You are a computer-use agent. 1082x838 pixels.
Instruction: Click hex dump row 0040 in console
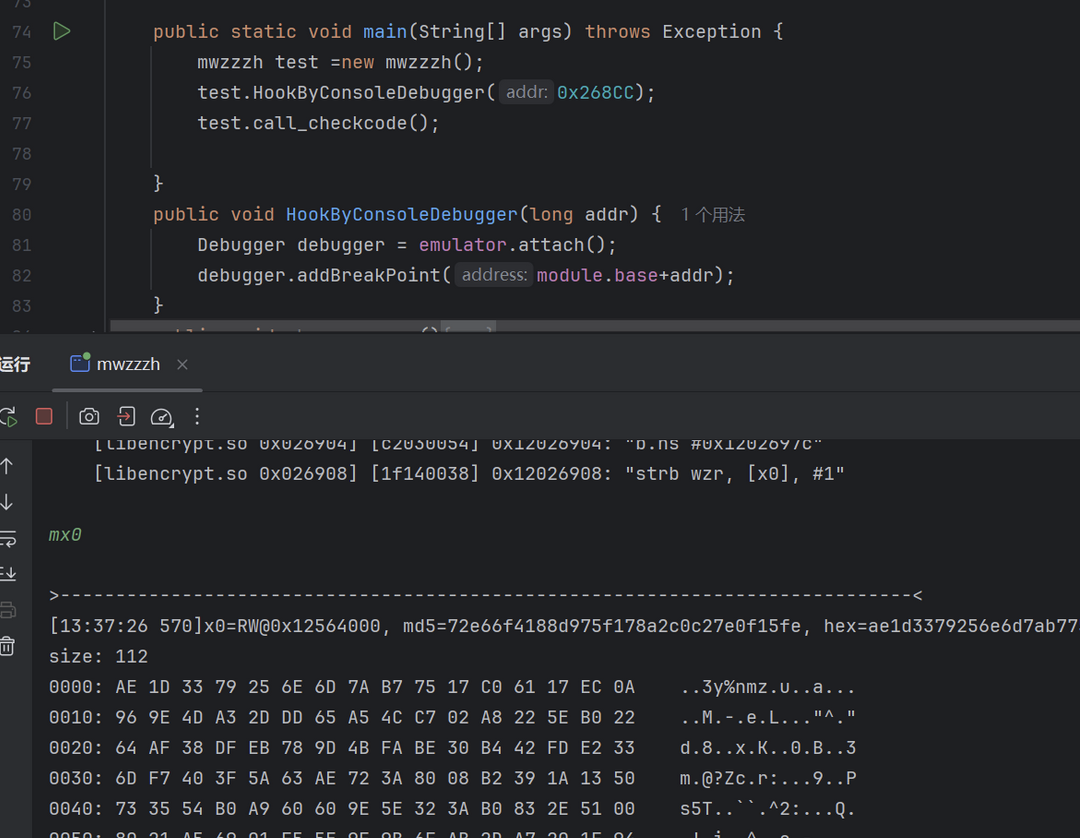(x=452, y=808)
